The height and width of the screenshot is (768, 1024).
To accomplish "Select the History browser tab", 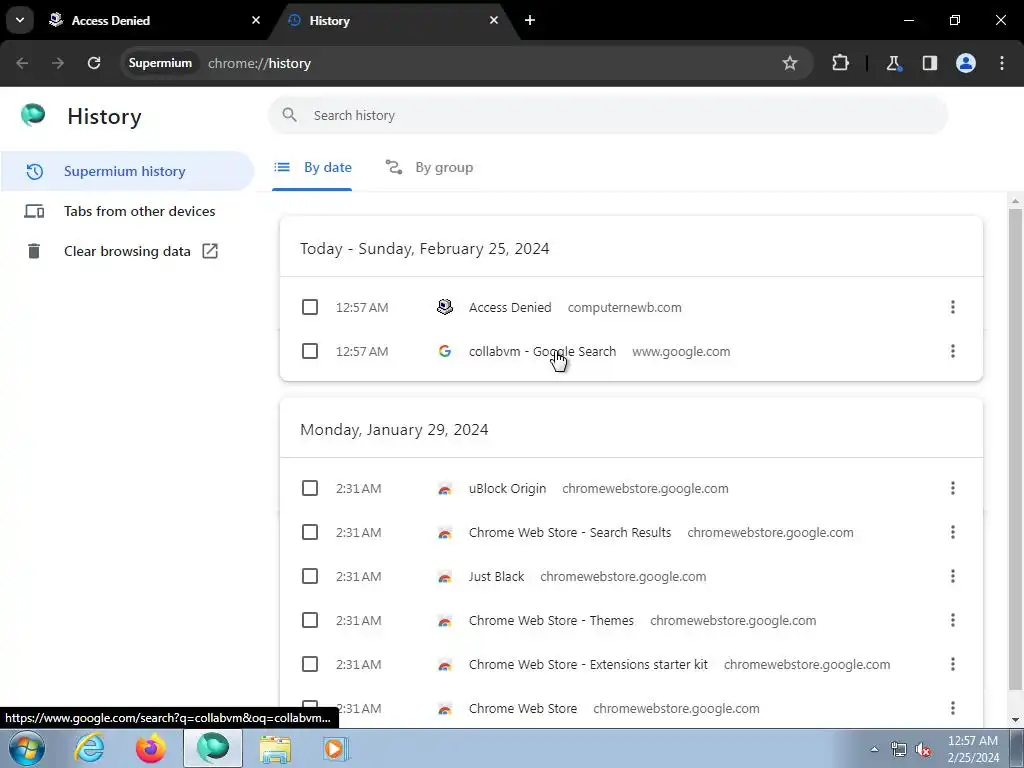I will 395,20.
